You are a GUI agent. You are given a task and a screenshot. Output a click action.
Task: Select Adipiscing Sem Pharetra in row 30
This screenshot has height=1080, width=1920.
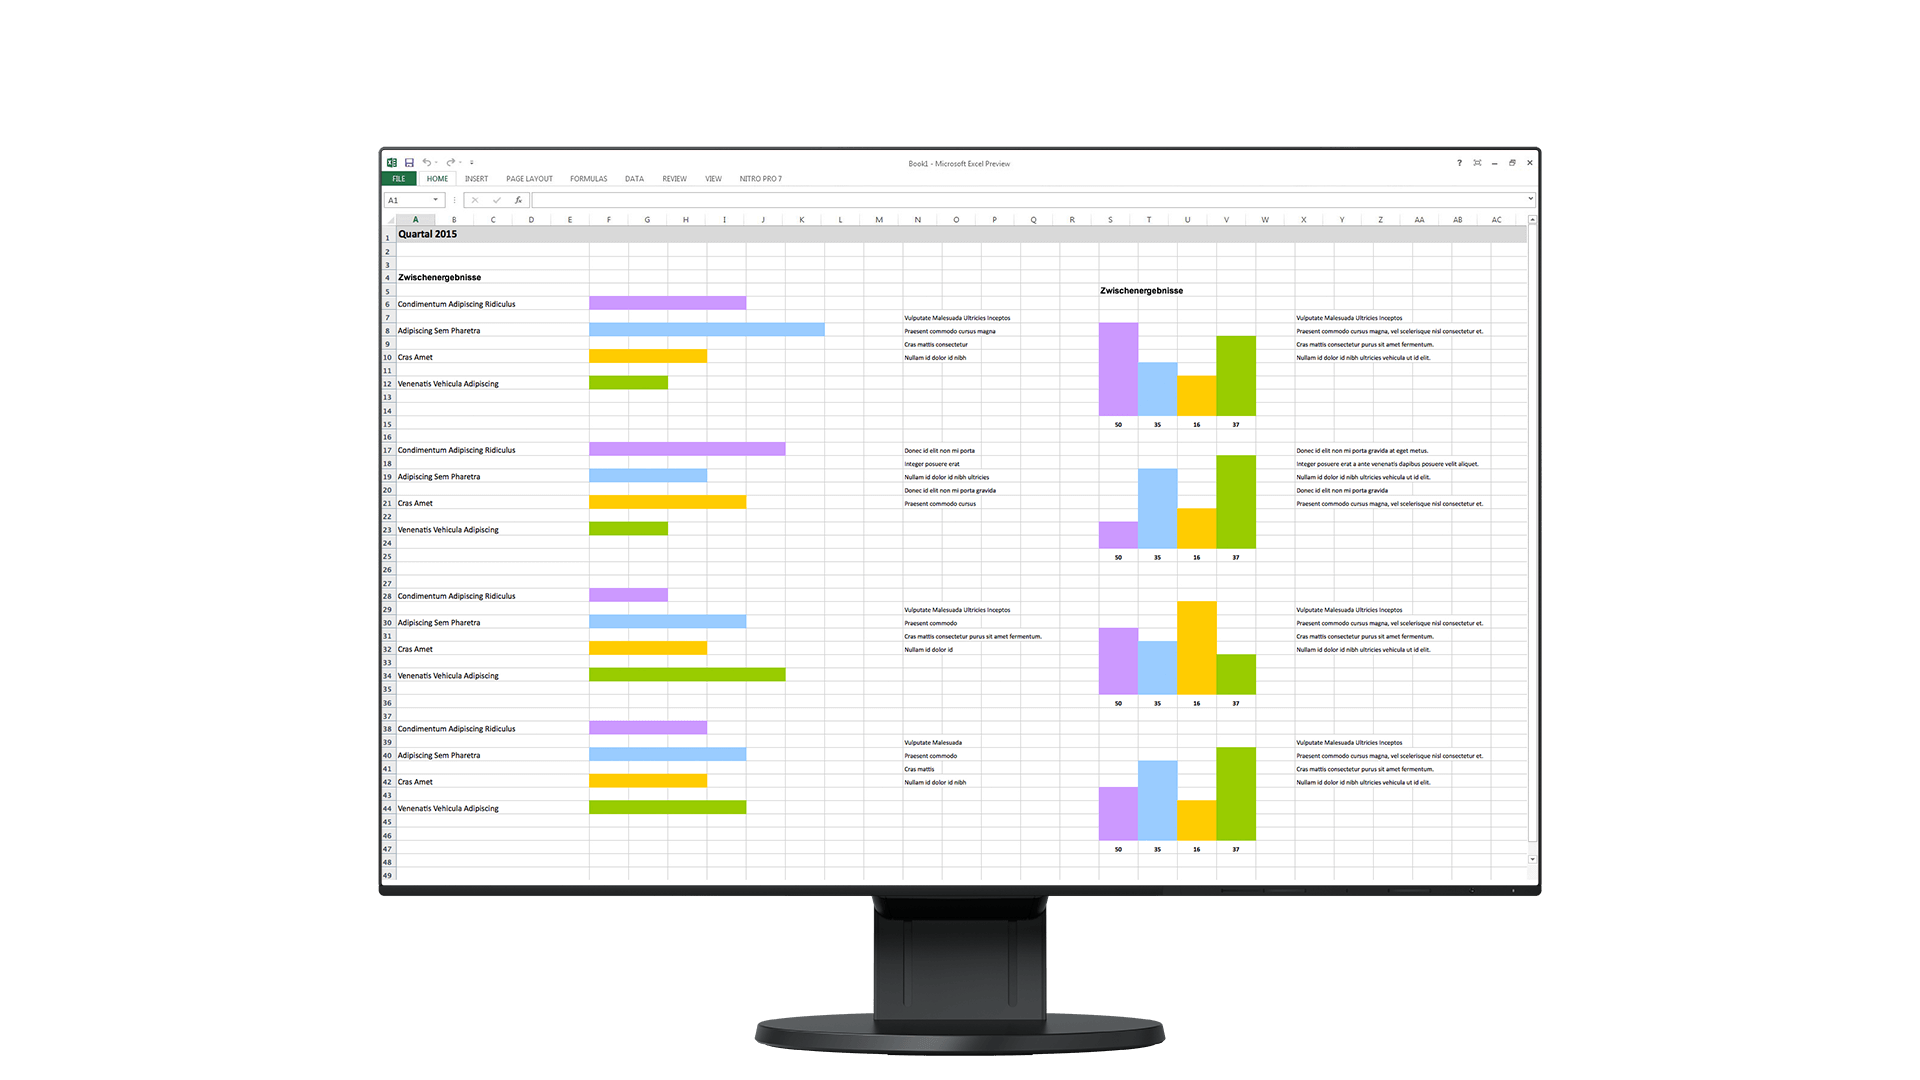438,623
